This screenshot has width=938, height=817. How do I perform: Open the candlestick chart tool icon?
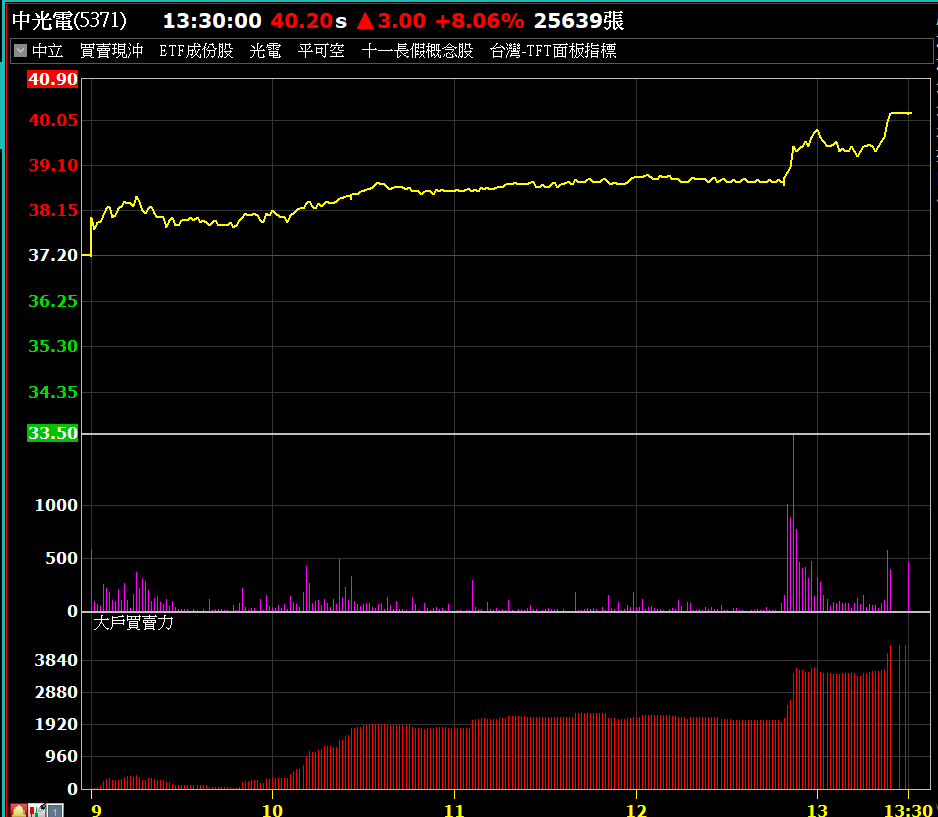click(x=37, y=811)
